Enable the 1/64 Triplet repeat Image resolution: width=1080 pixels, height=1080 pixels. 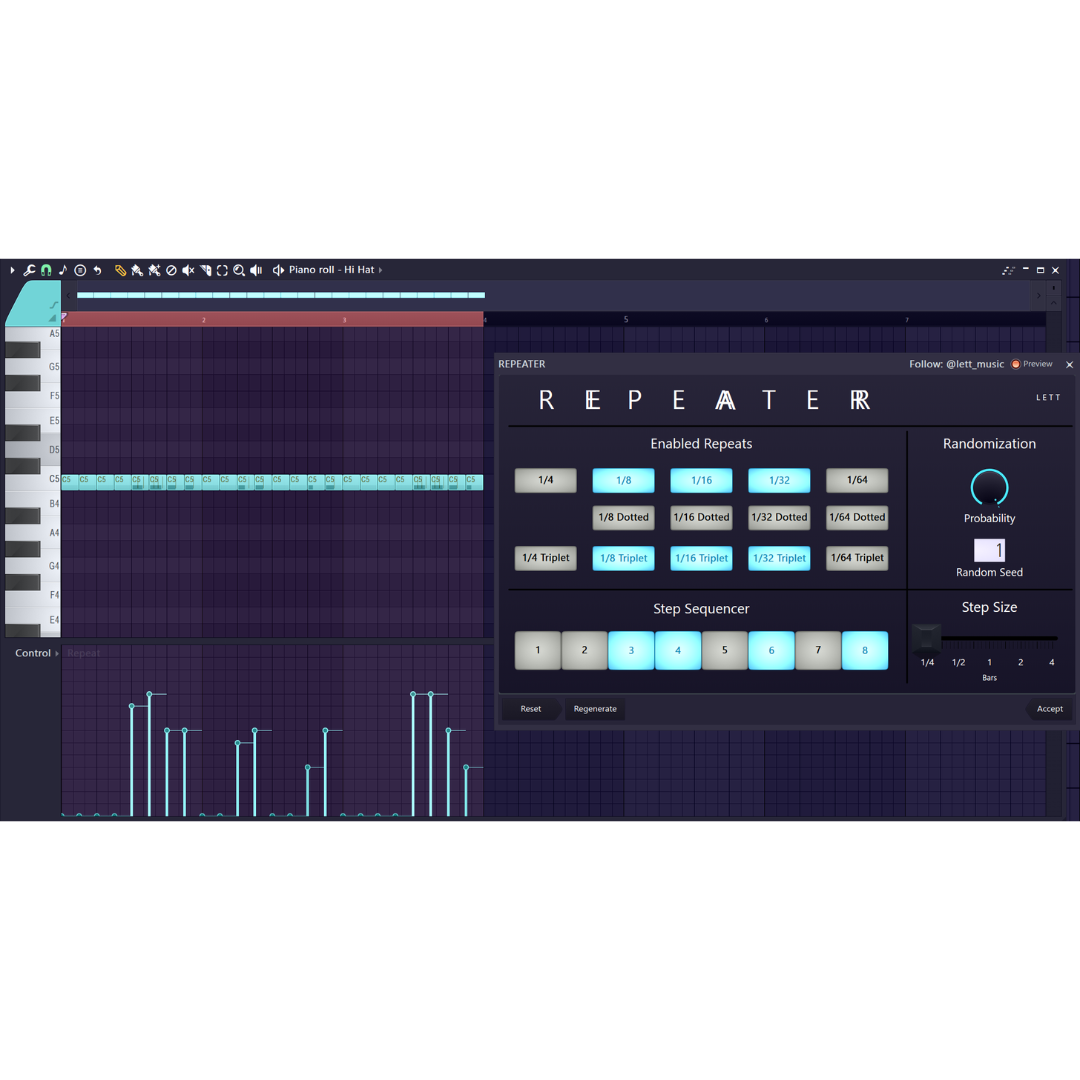pos(857,558)
